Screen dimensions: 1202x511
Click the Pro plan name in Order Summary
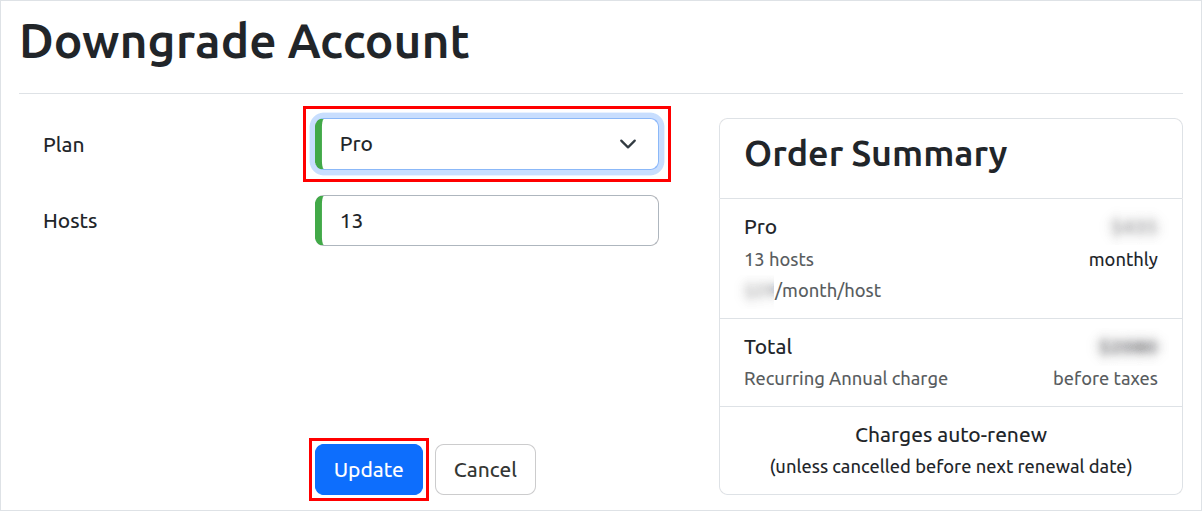tap(761, 227)
